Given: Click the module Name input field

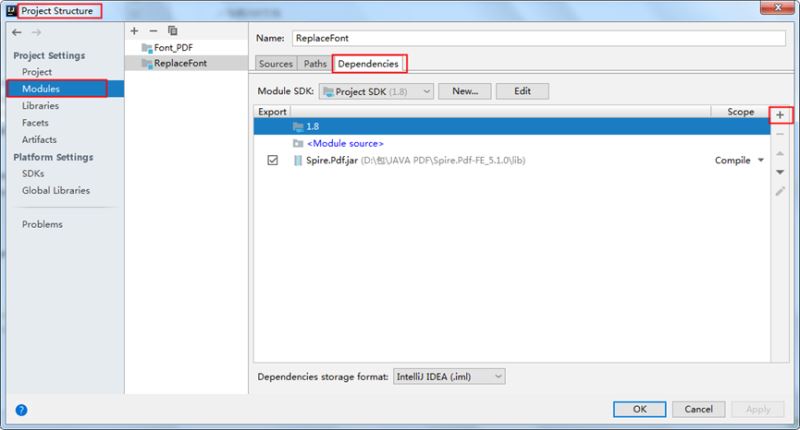Looking at the screenshot, I should coord(539,38).
